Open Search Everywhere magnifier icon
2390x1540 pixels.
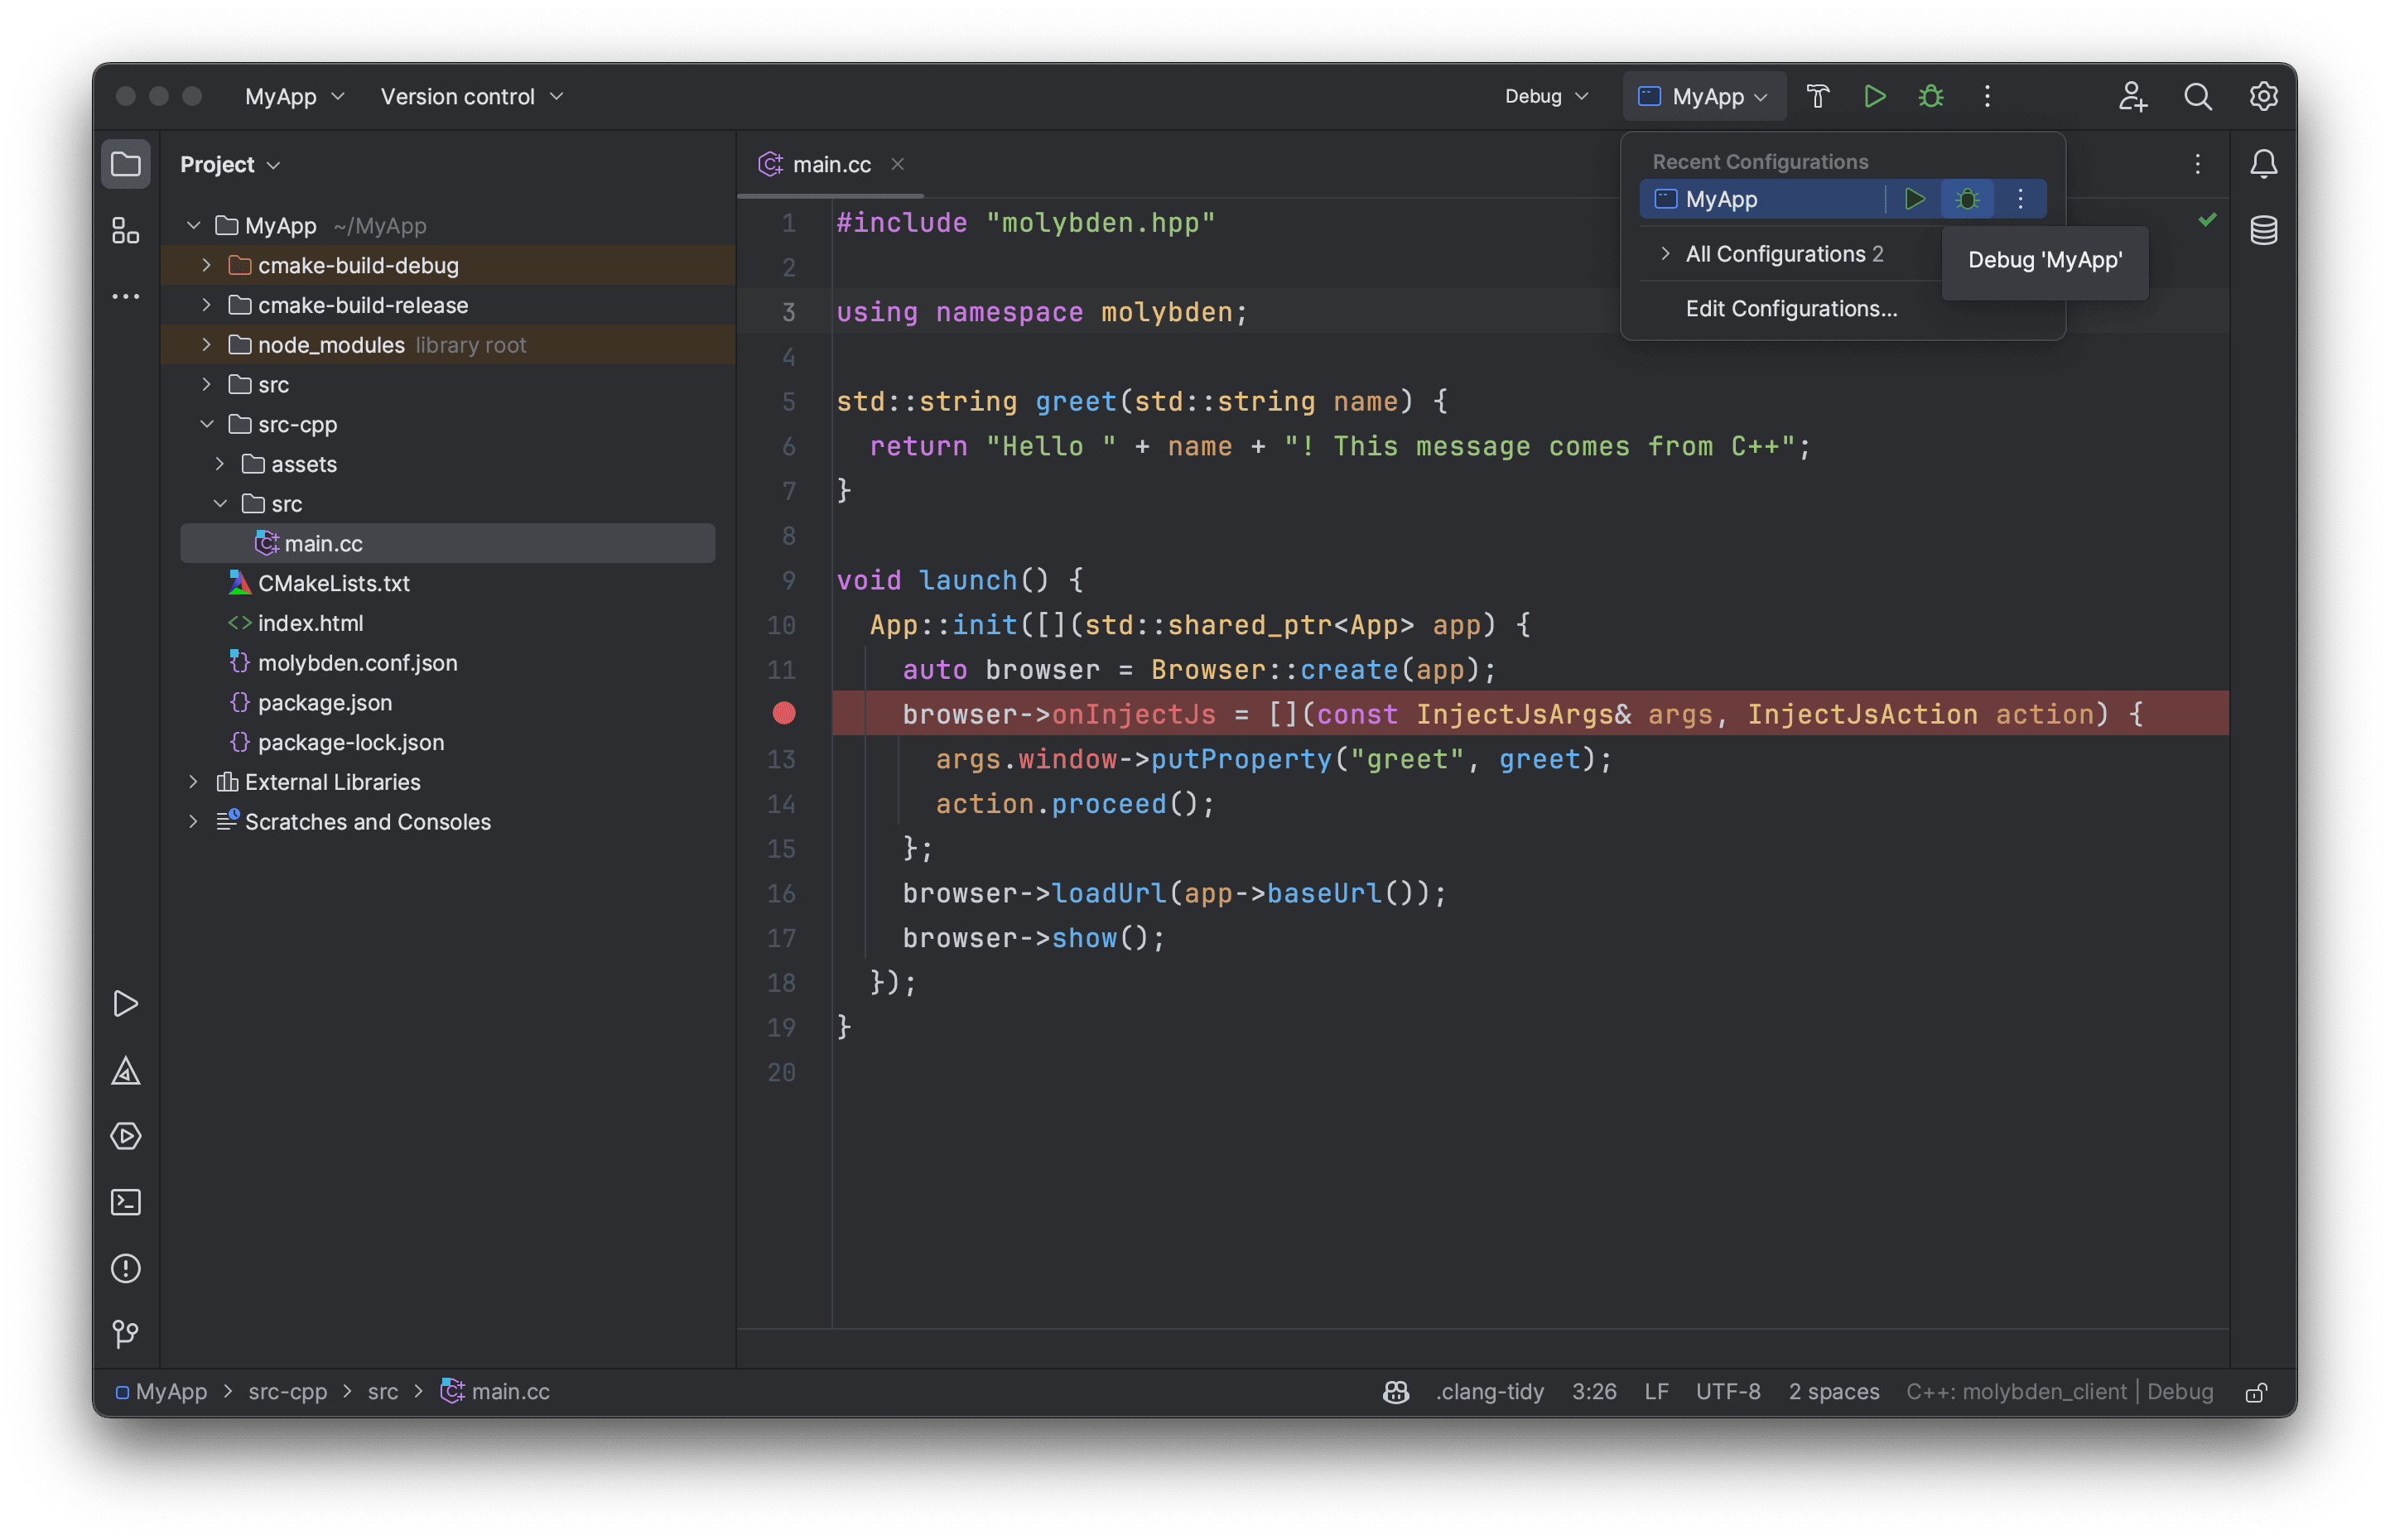(2197, 96)
